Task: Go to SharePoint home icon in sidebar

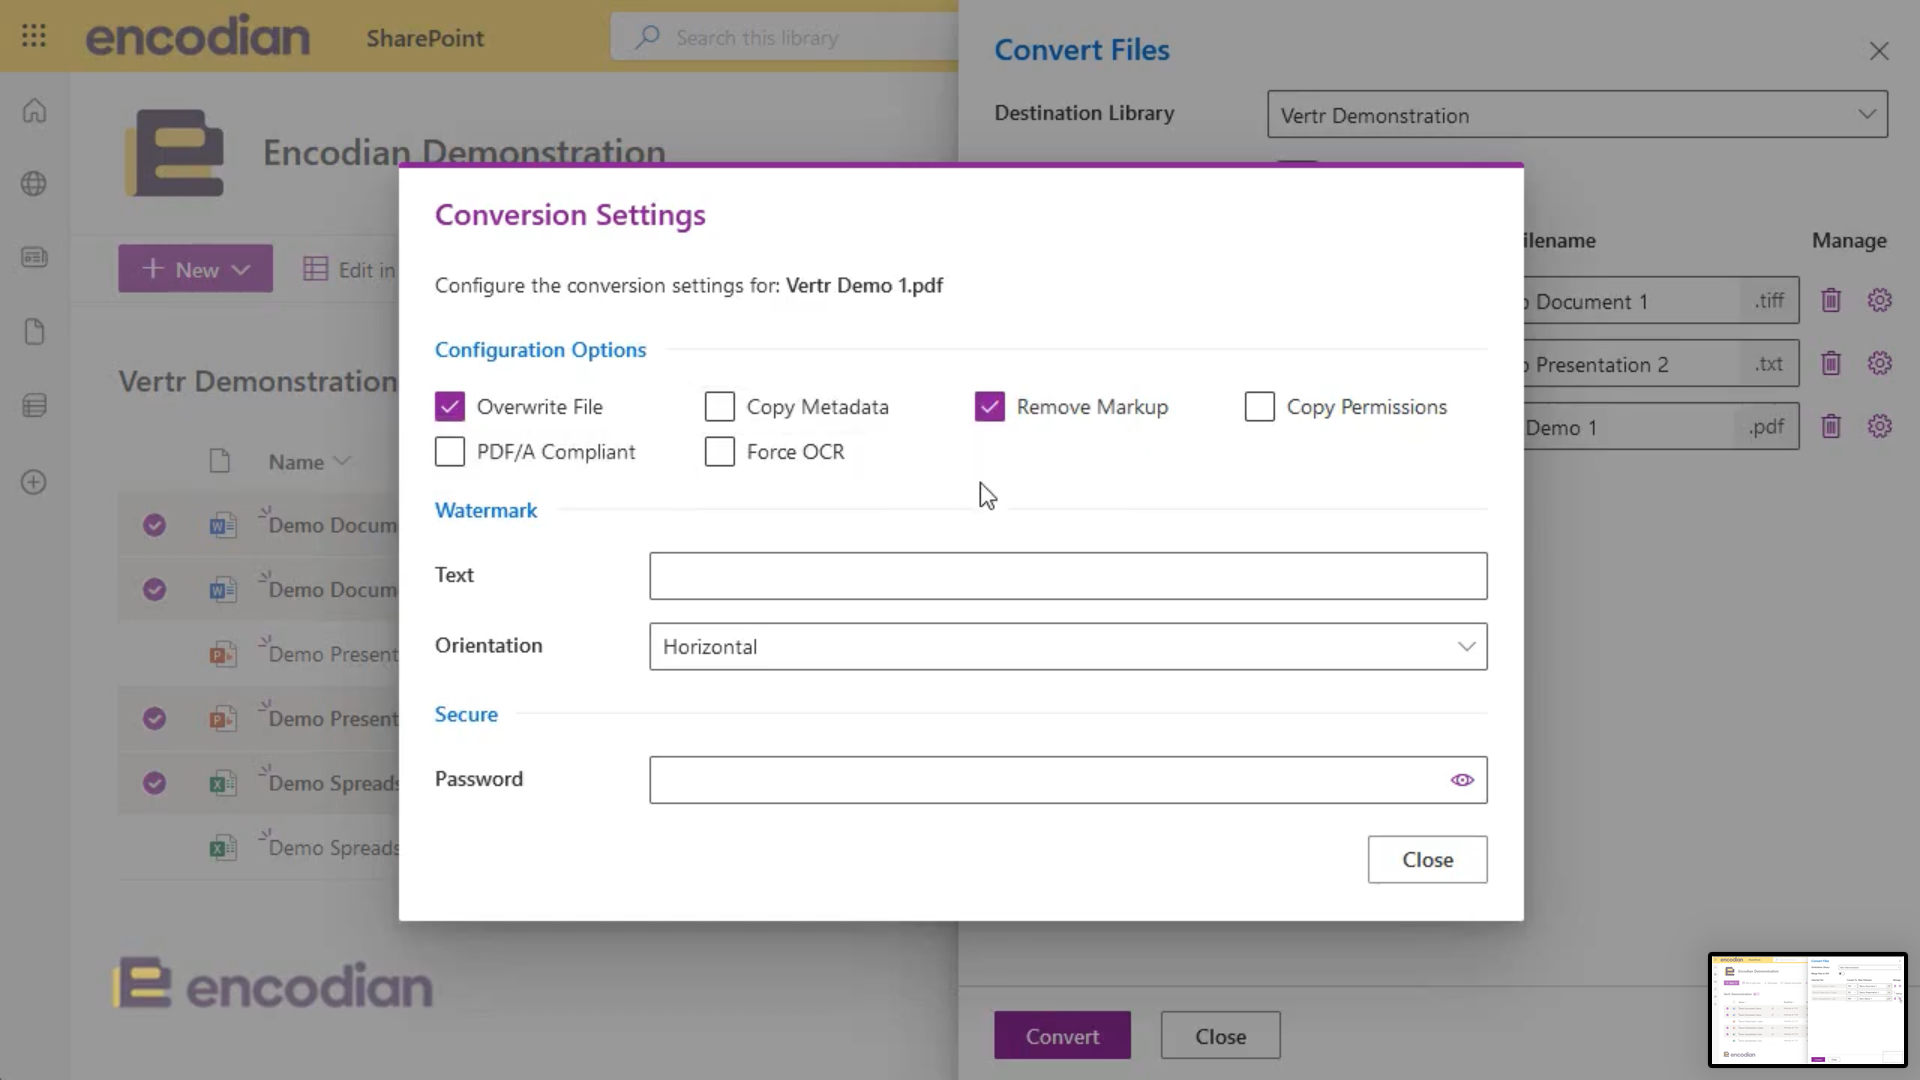Action: pos(34,110)
